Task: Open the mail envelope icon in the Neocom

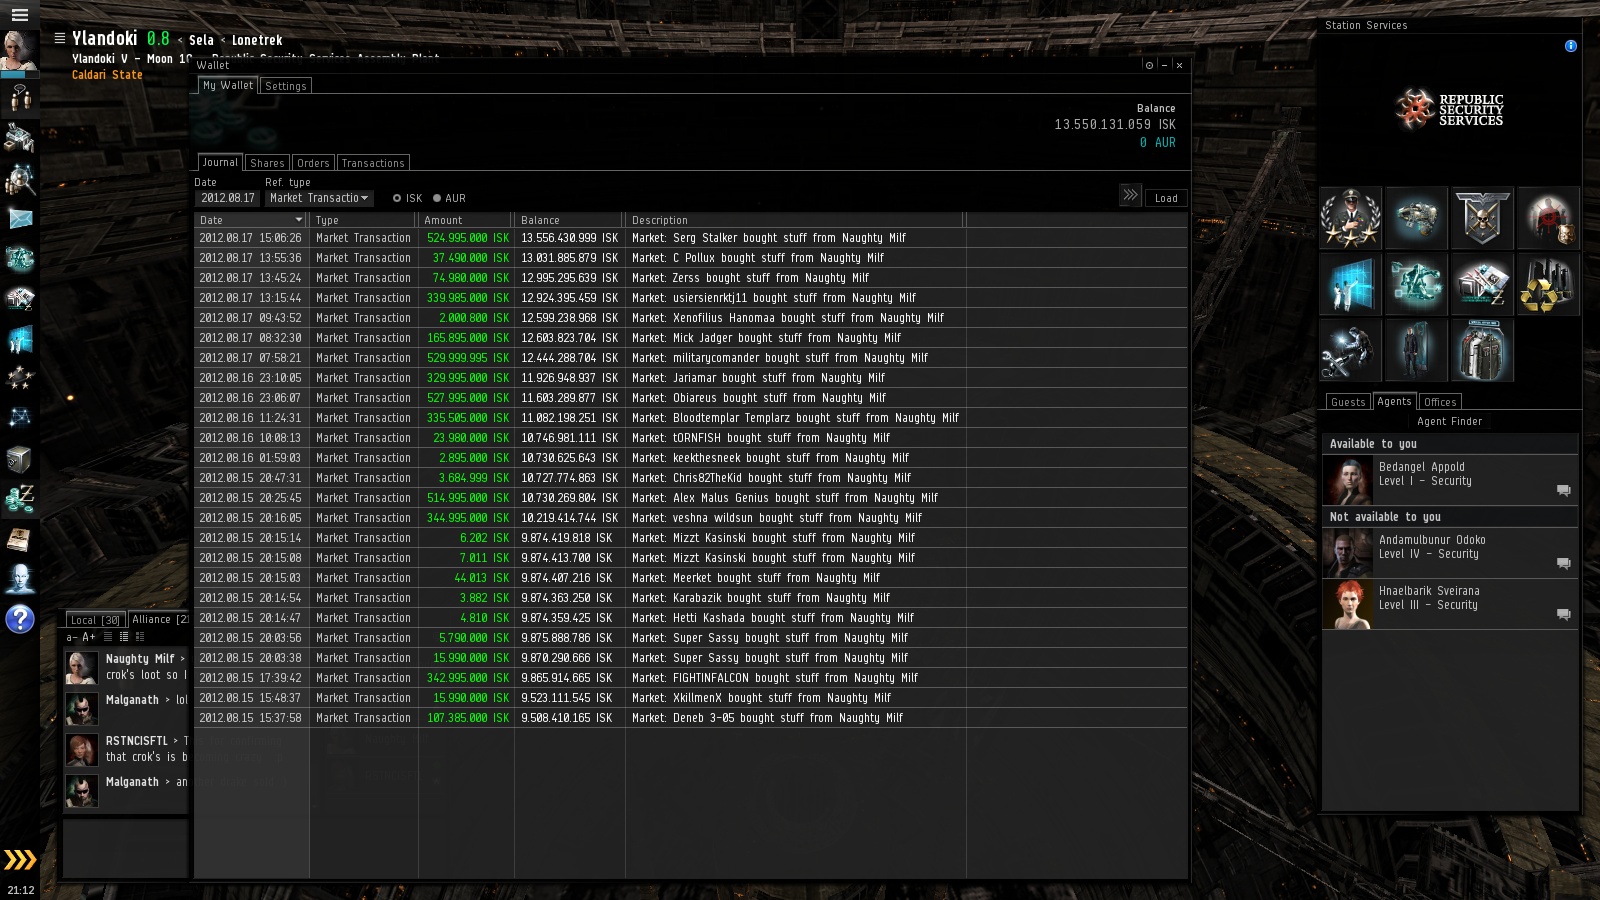Action: 20,219
